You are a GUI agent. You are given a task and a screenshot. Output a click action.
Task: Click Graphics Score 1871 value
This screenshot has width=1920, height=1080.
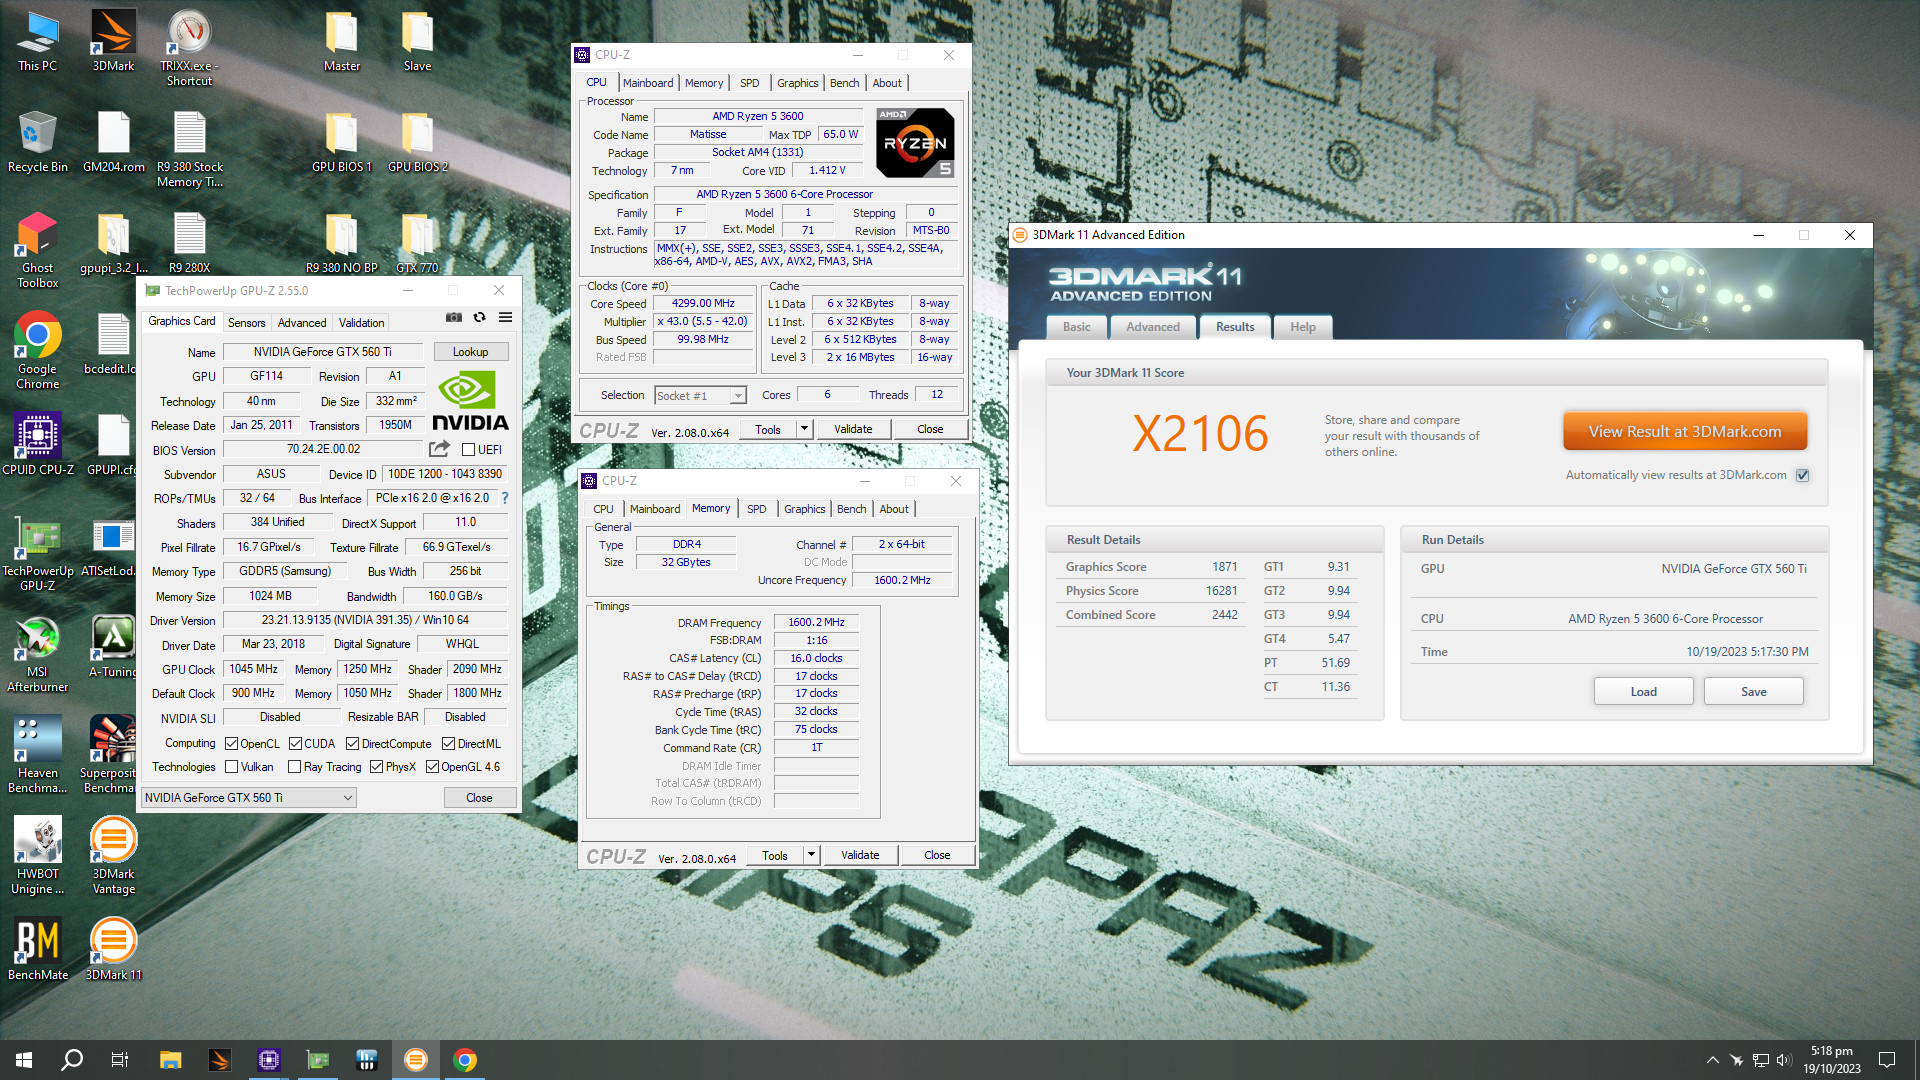tap(1224, 567)
